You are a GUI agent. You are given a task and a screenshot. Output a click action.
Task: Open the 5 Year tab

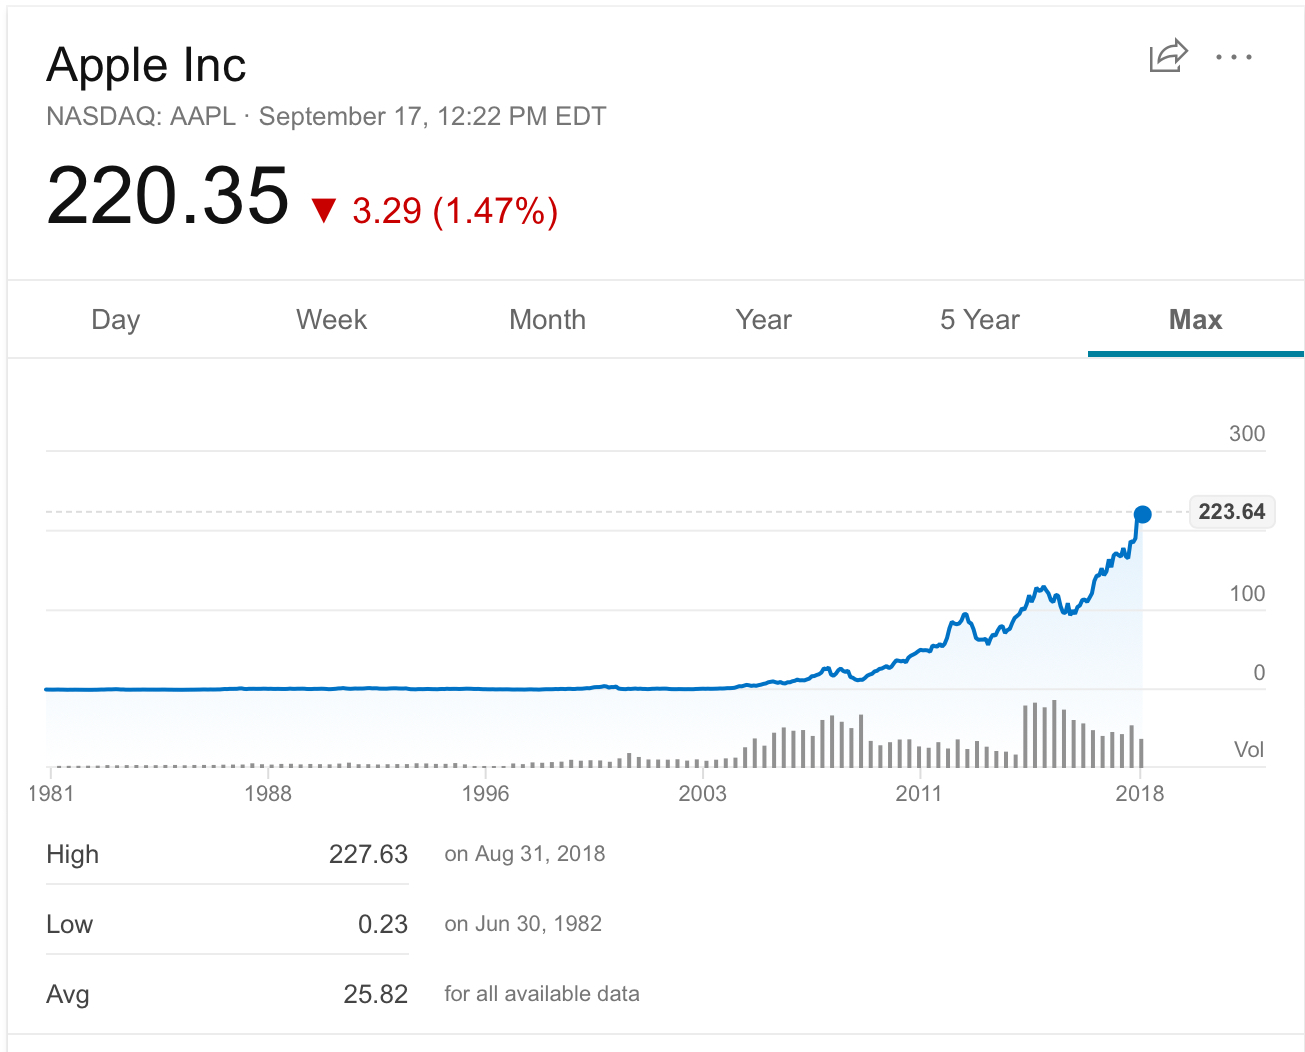pyautogui.click(x=979, y=320)
